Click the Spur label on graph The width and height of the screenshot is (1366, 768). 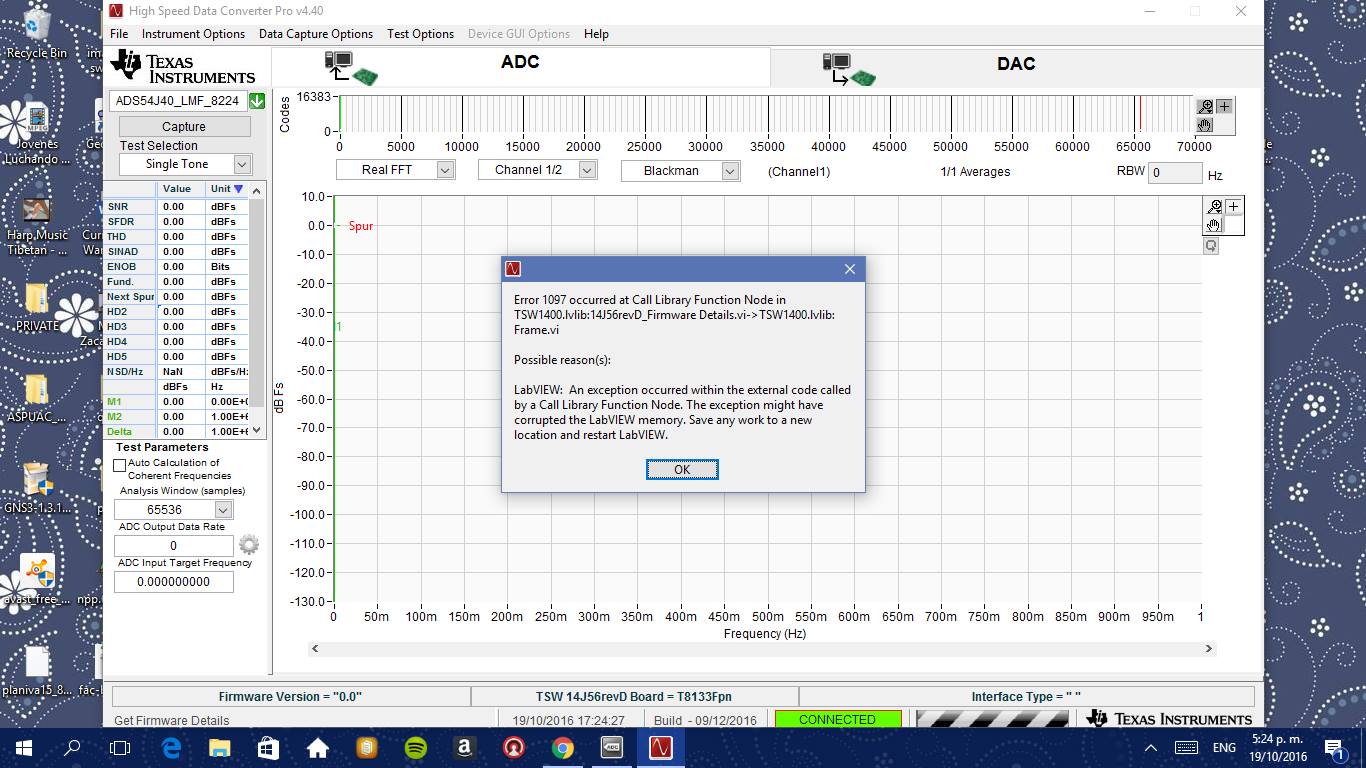361,226
